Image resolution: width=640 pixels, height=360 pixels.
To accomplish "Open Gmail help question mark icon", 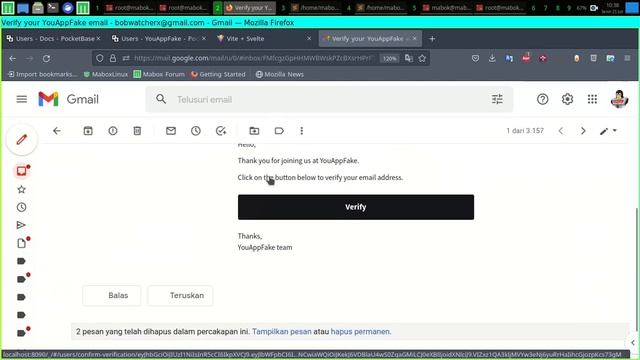I will [542, 99].
